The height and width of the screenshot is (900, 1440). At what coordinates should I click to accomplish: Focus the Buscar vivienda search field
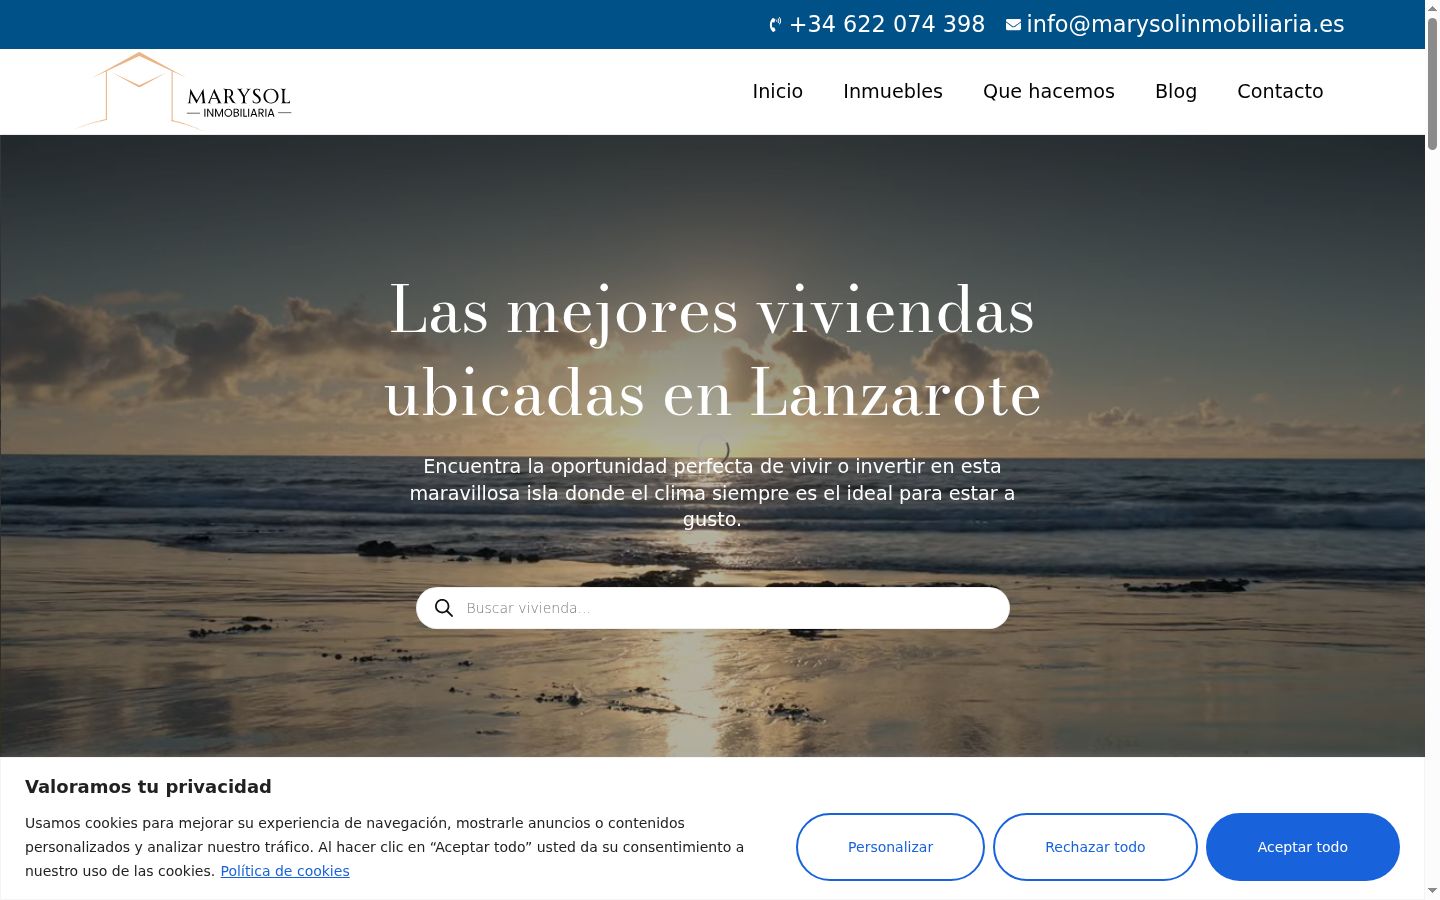click(713, 608)
